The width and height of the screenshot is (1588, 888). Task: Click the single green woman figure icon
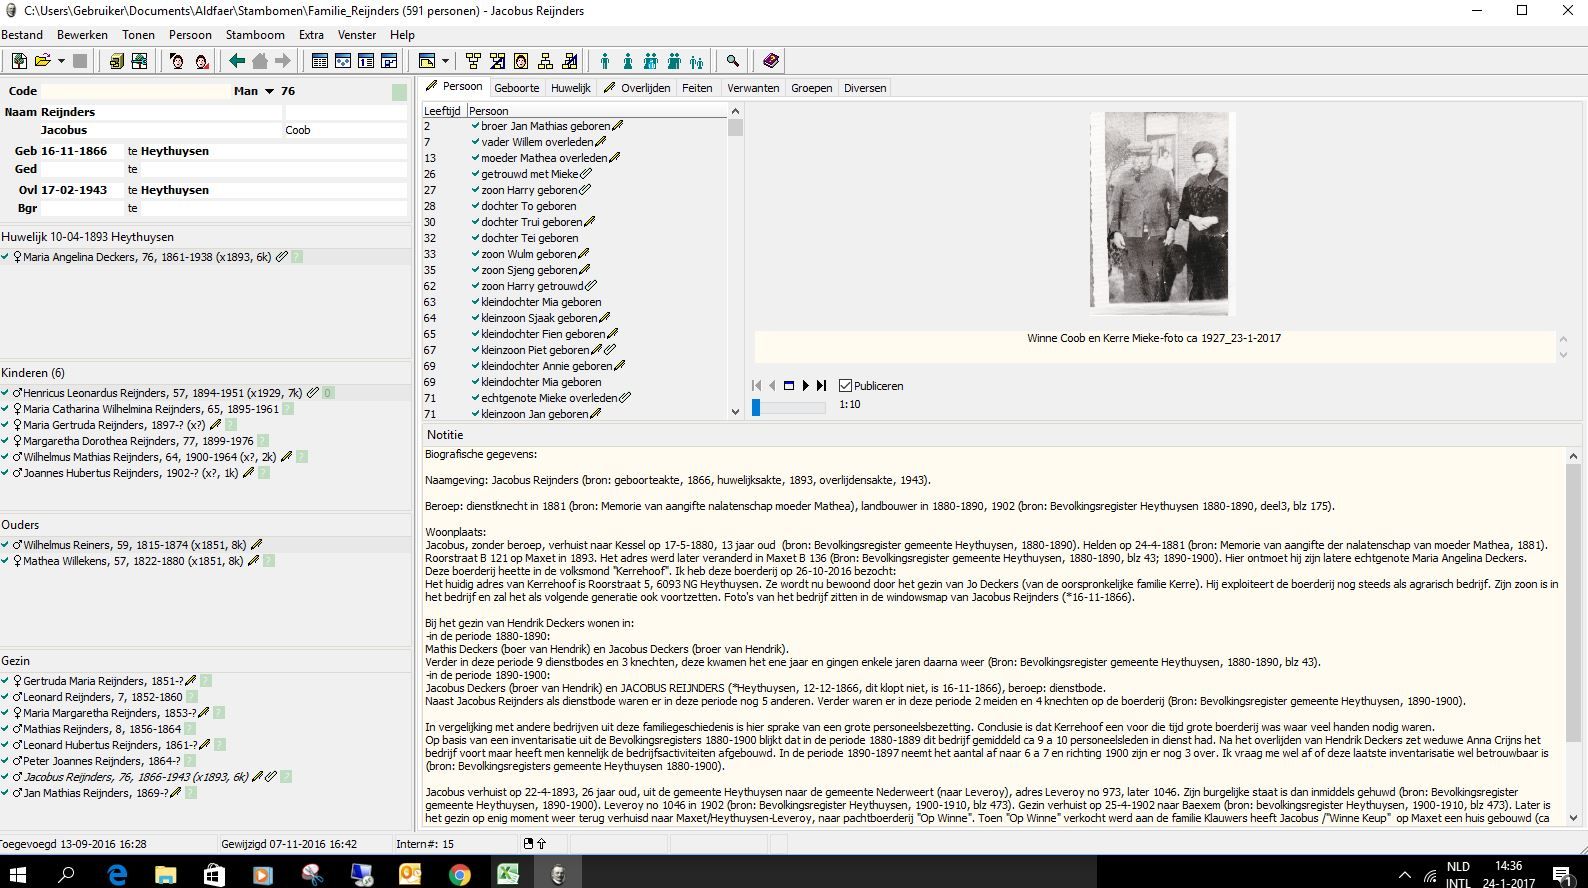point(628,61)
